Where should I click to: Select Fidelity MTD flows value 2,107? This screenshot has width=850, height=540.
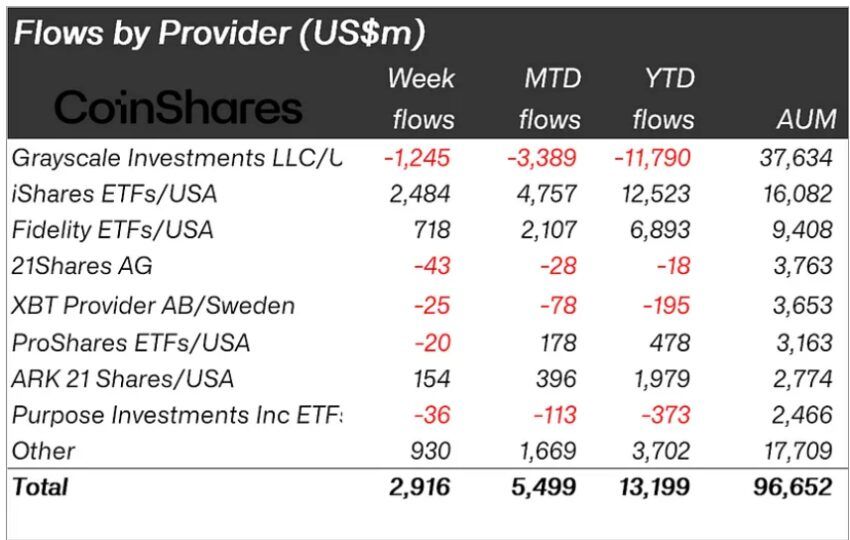pyautogui.click(x=549, y=229)
